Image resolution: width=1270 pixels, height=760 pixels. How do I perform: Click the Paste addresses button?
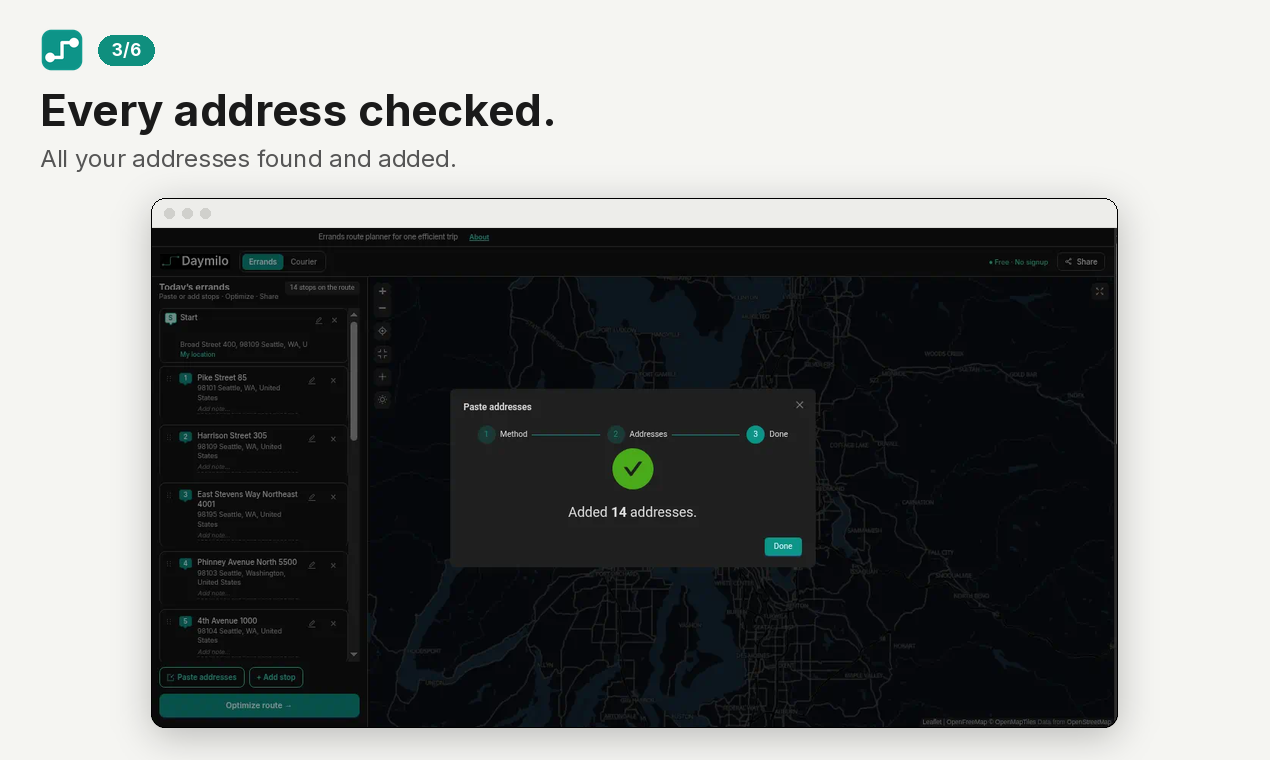(x=202, y=677)
